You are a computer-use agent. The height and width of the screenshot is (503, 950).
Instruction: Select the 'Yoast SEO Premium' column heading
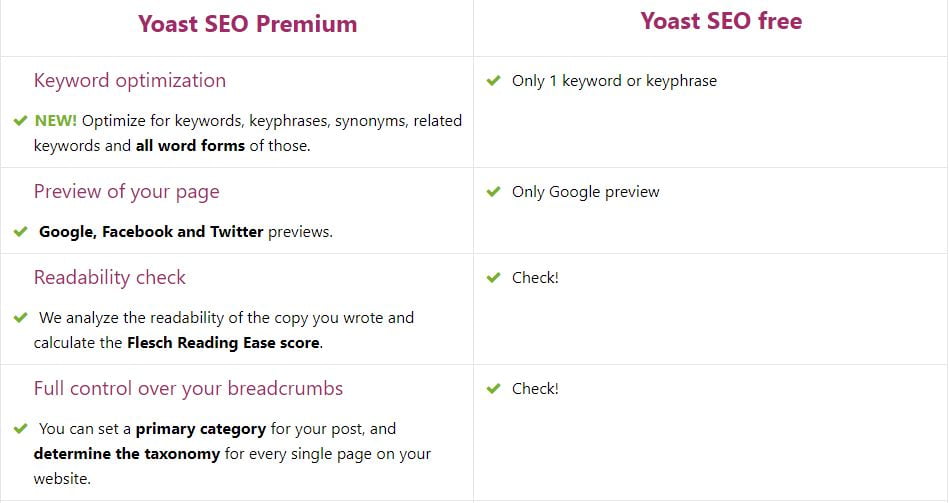pos(247,24)
